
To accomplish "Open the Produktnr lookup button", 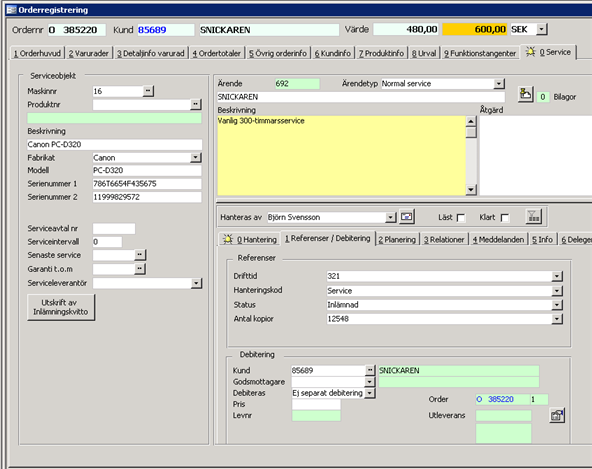I will pyautogui.click(x=196, y=104).
